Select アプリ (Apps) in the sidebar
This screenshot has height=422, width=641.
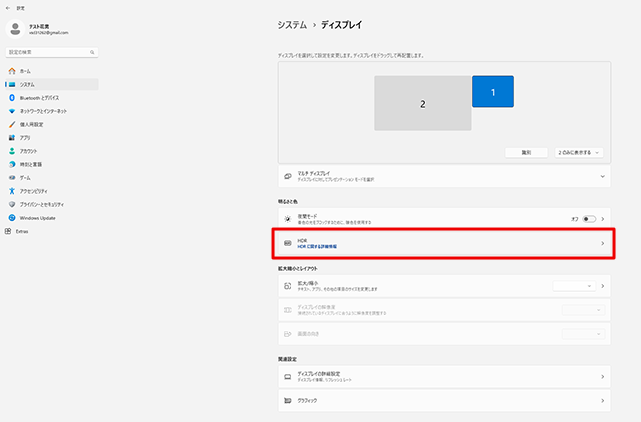(25, 137)
